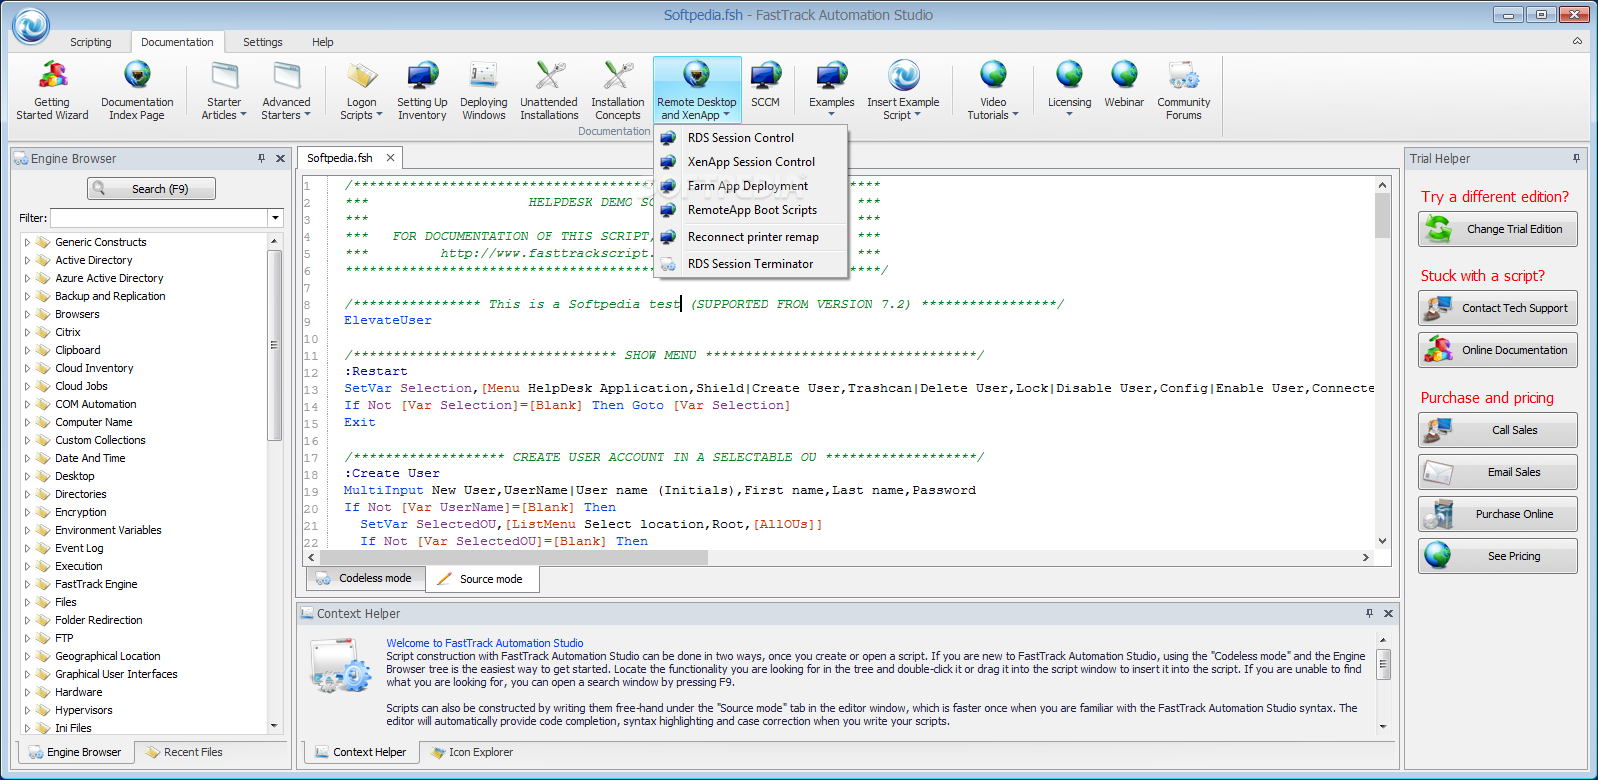
Task: Open Deploying Windows documentation
Action: [x=484, y=90]
